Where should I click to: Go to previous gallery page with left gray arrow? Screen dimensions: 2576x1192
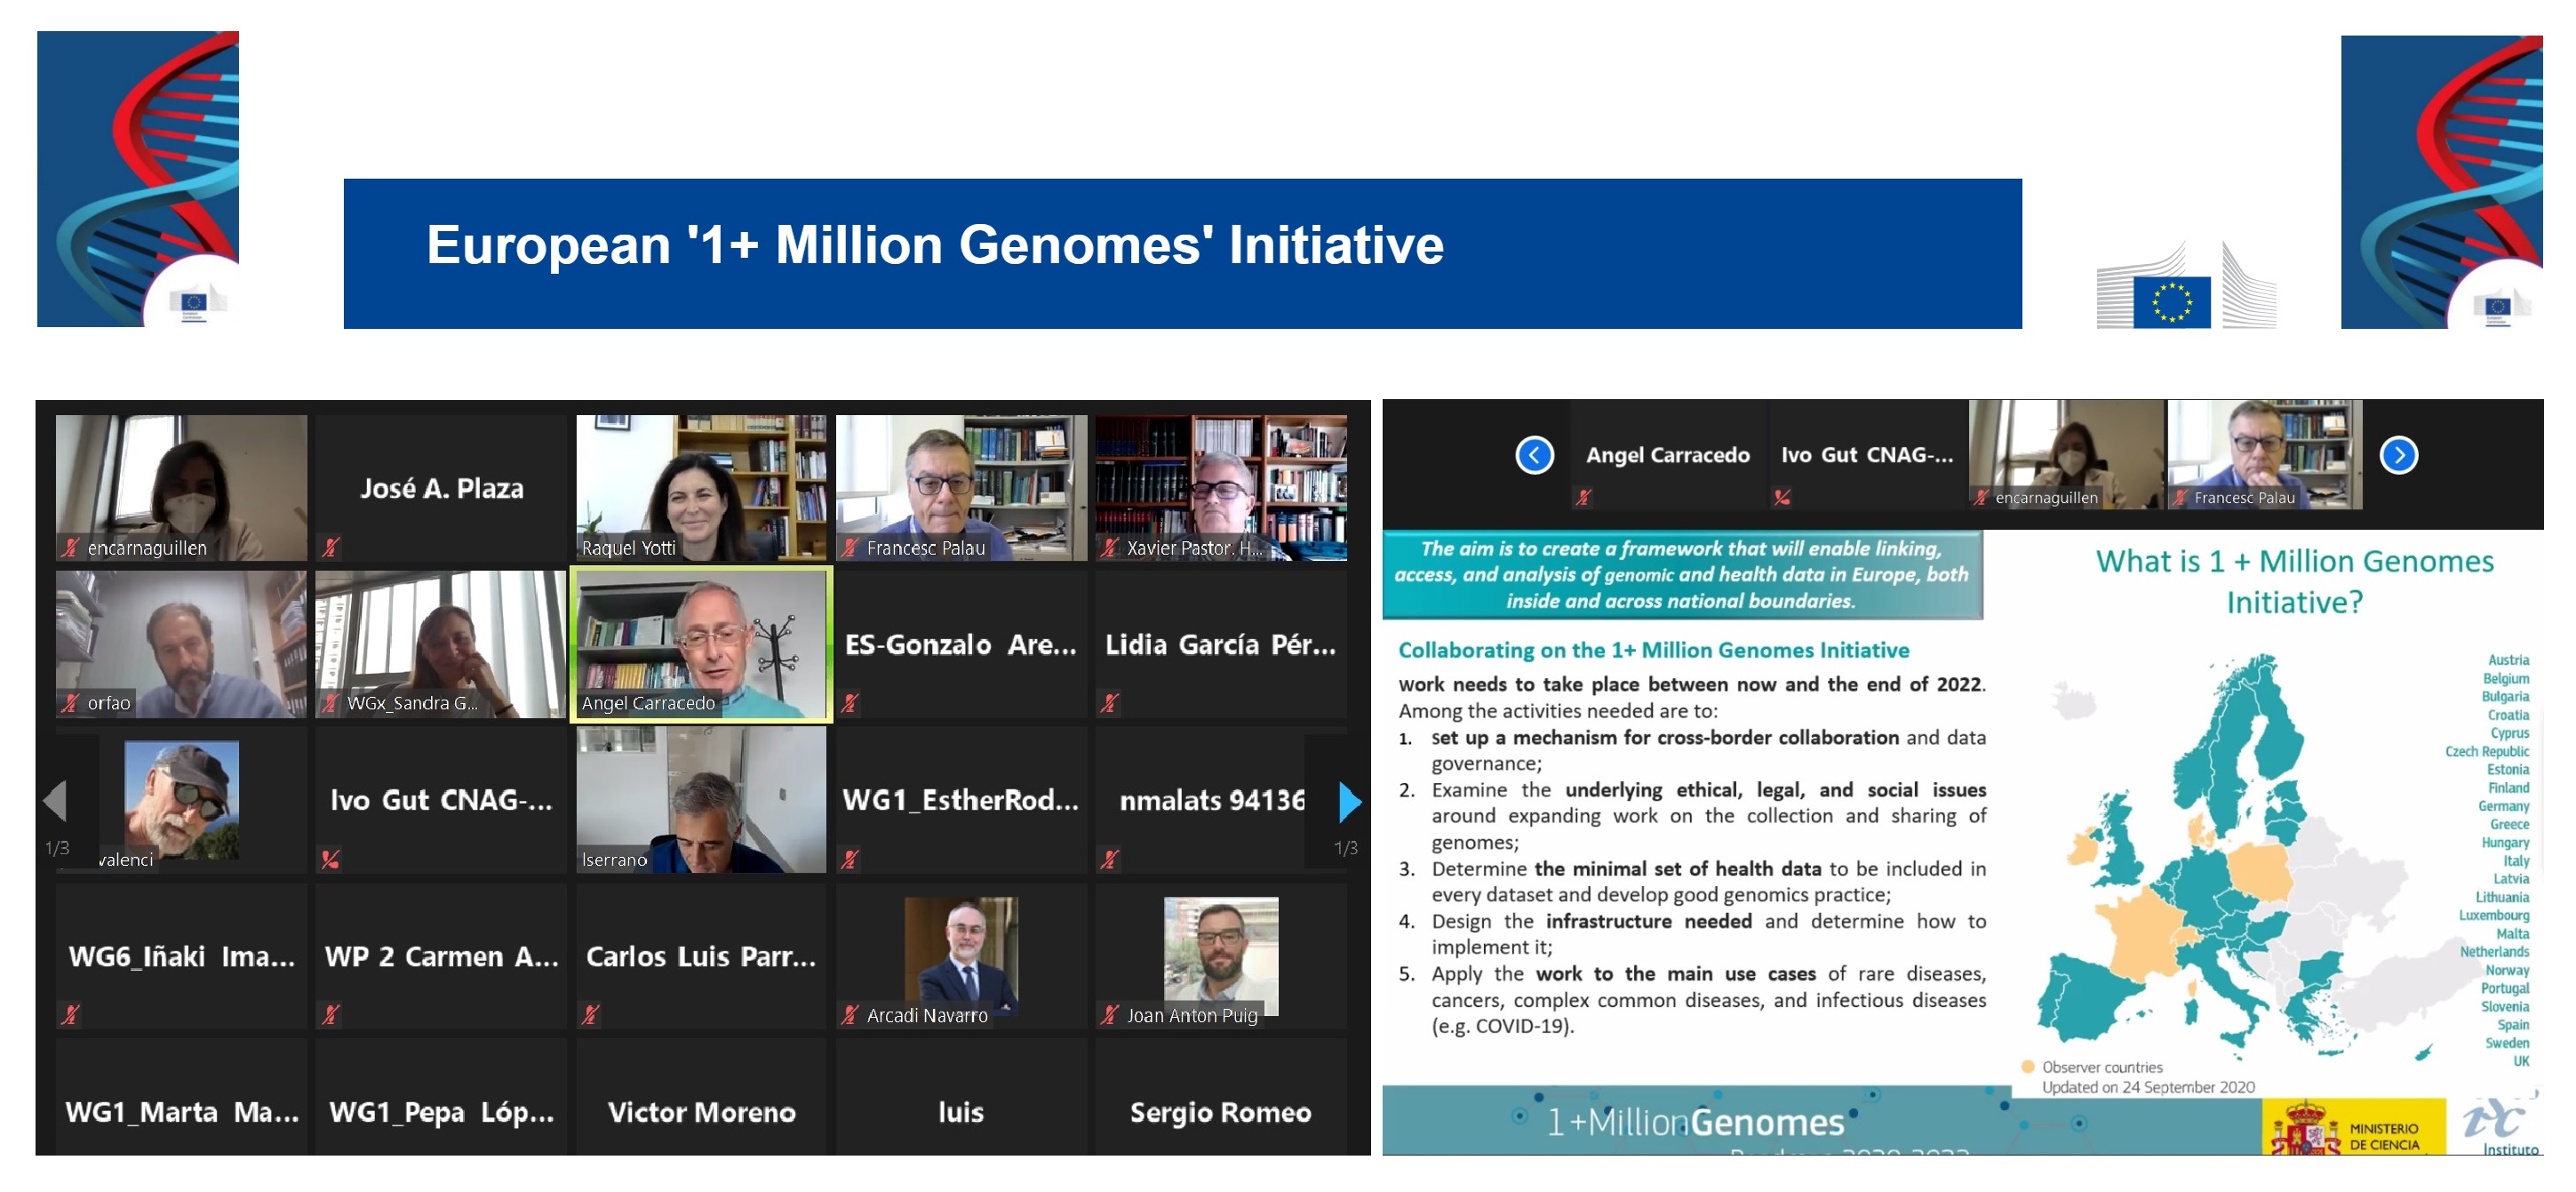click(56, 802)
